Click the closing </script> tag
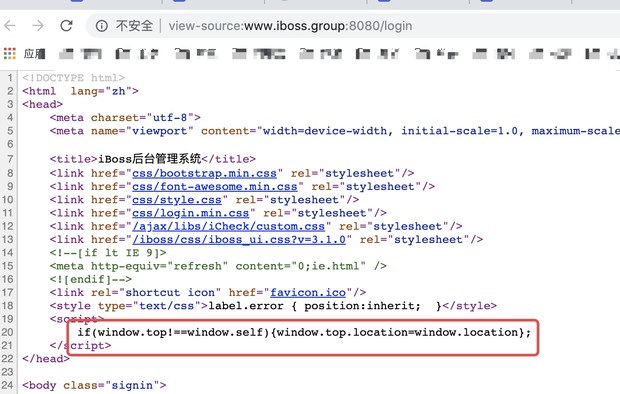 point(80,345)
